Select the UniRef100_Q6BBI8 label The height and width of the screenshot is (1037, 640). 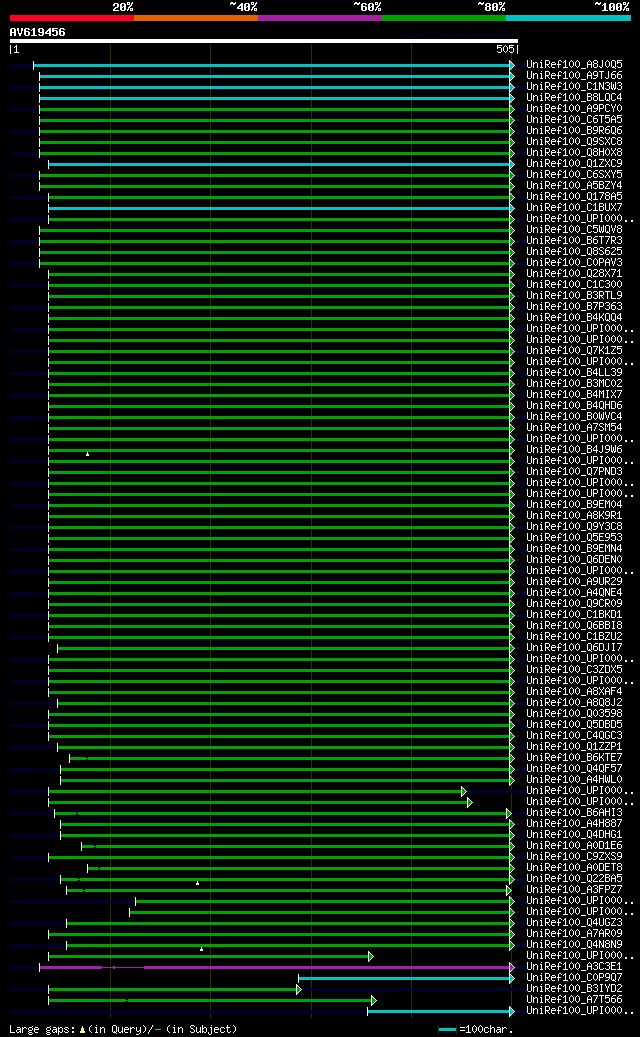point(574,626)
